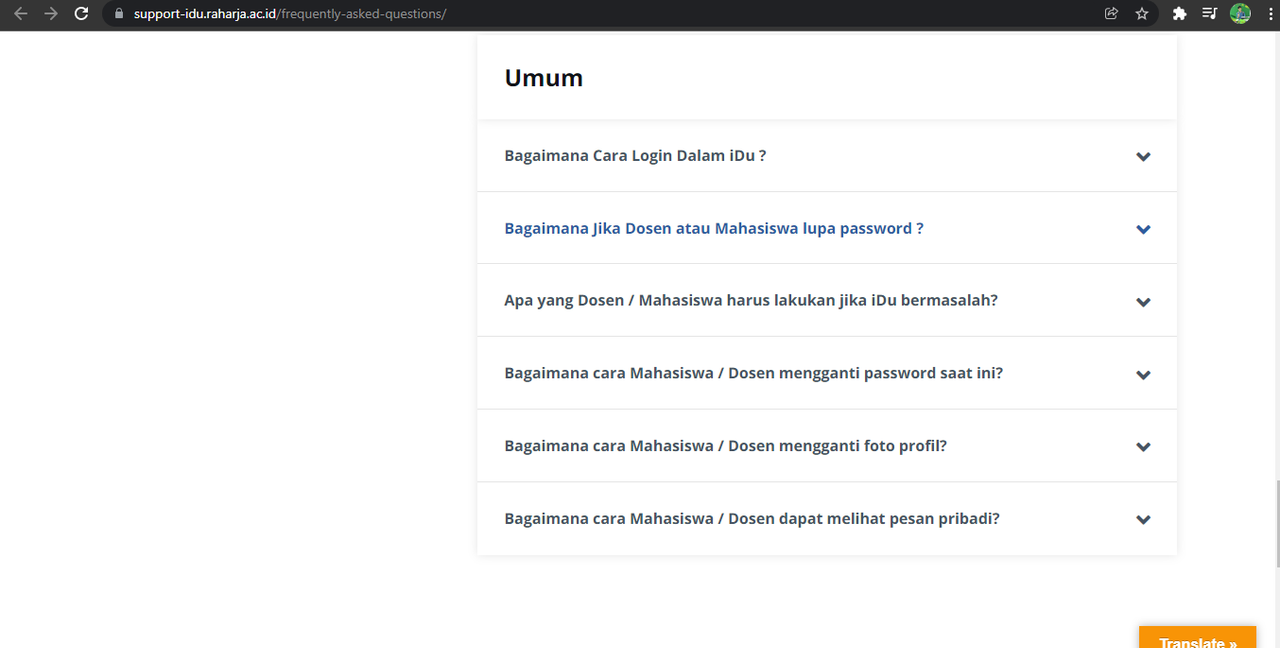
Task: Click the page vertical scrollbar thumb
Action: [1276, 524]
